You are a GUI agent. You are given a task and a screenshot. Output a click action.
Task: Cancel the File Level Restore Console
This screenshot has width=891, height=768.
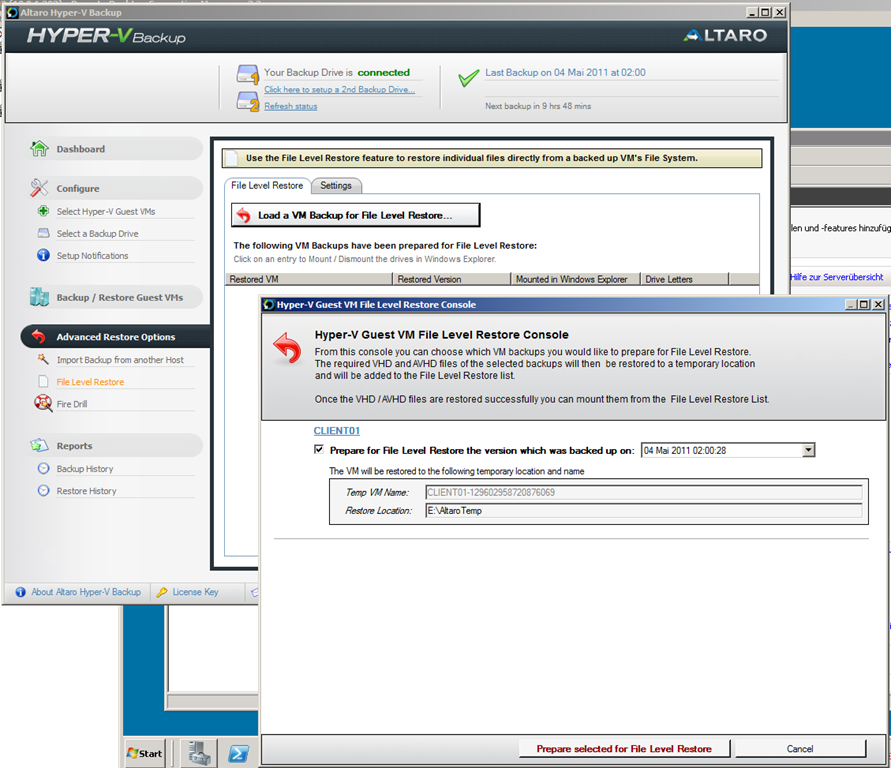point(800,749)
